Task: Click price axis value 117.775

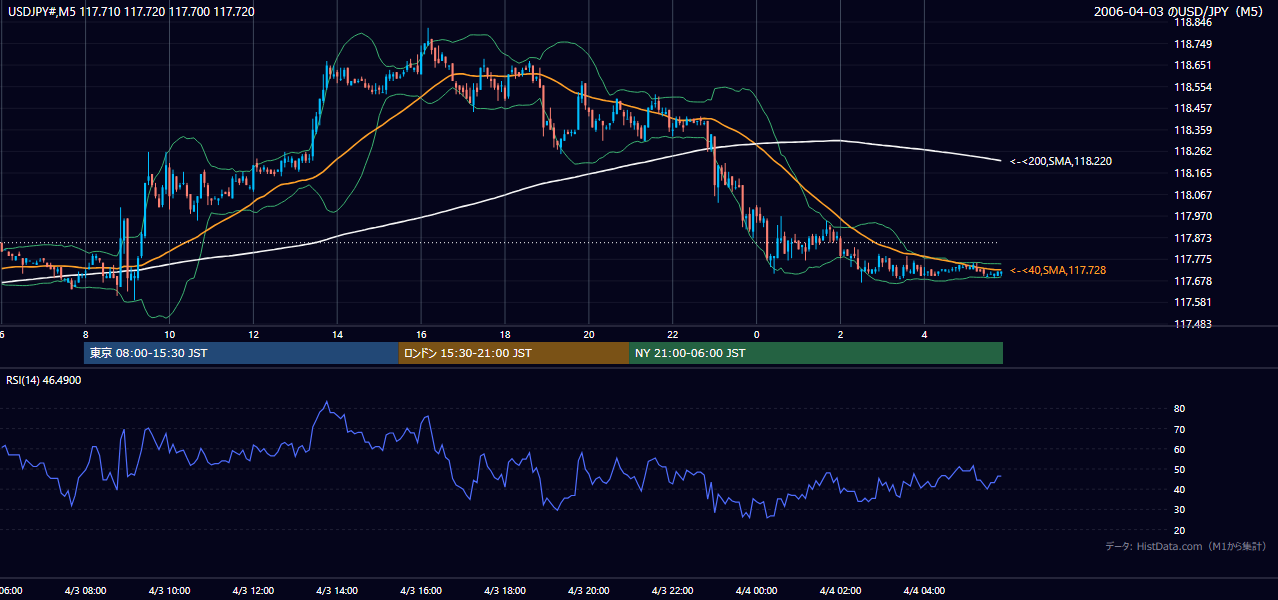Action: pyautogui.click(x=1194, y=259)
